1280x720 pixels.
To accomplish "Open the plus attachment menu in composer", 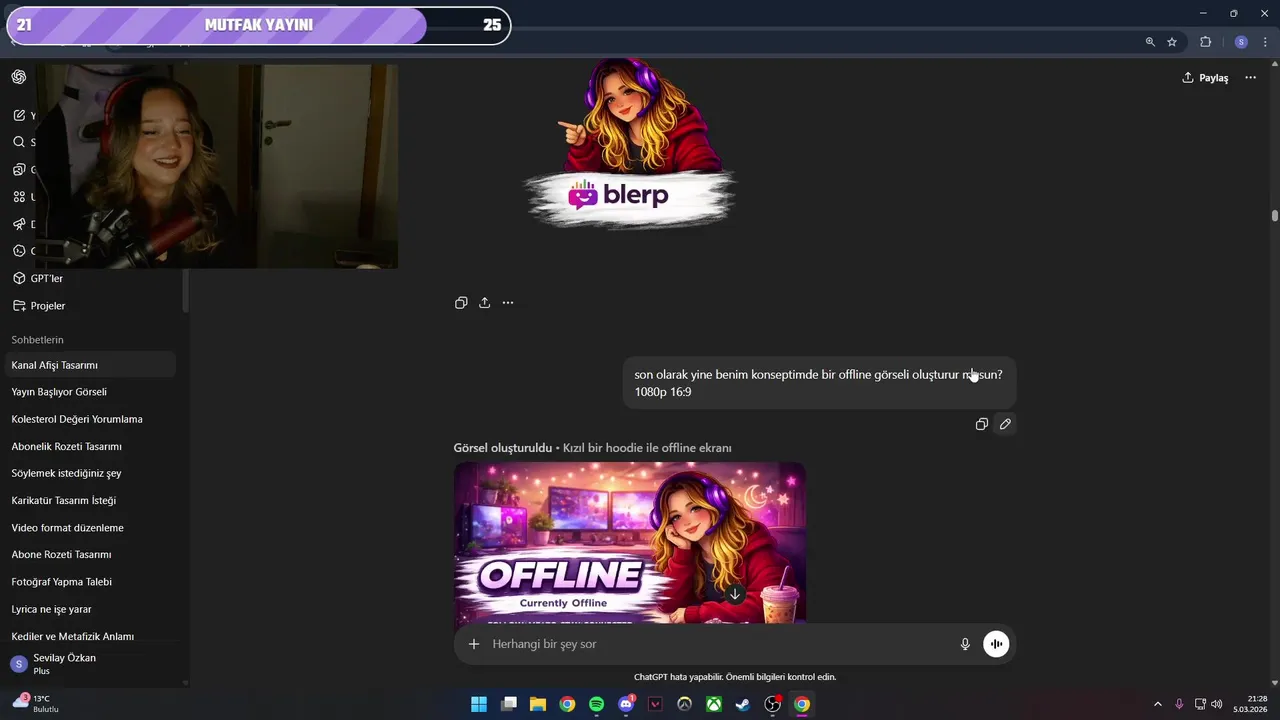I will (x=474, y=644).
